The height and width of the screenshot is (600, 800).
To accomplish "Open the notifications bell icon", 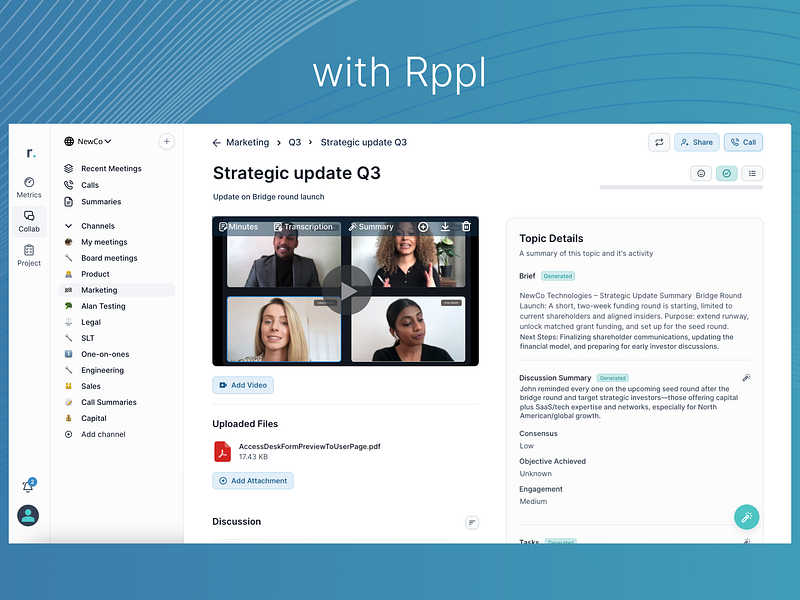I will pos(28,484).
